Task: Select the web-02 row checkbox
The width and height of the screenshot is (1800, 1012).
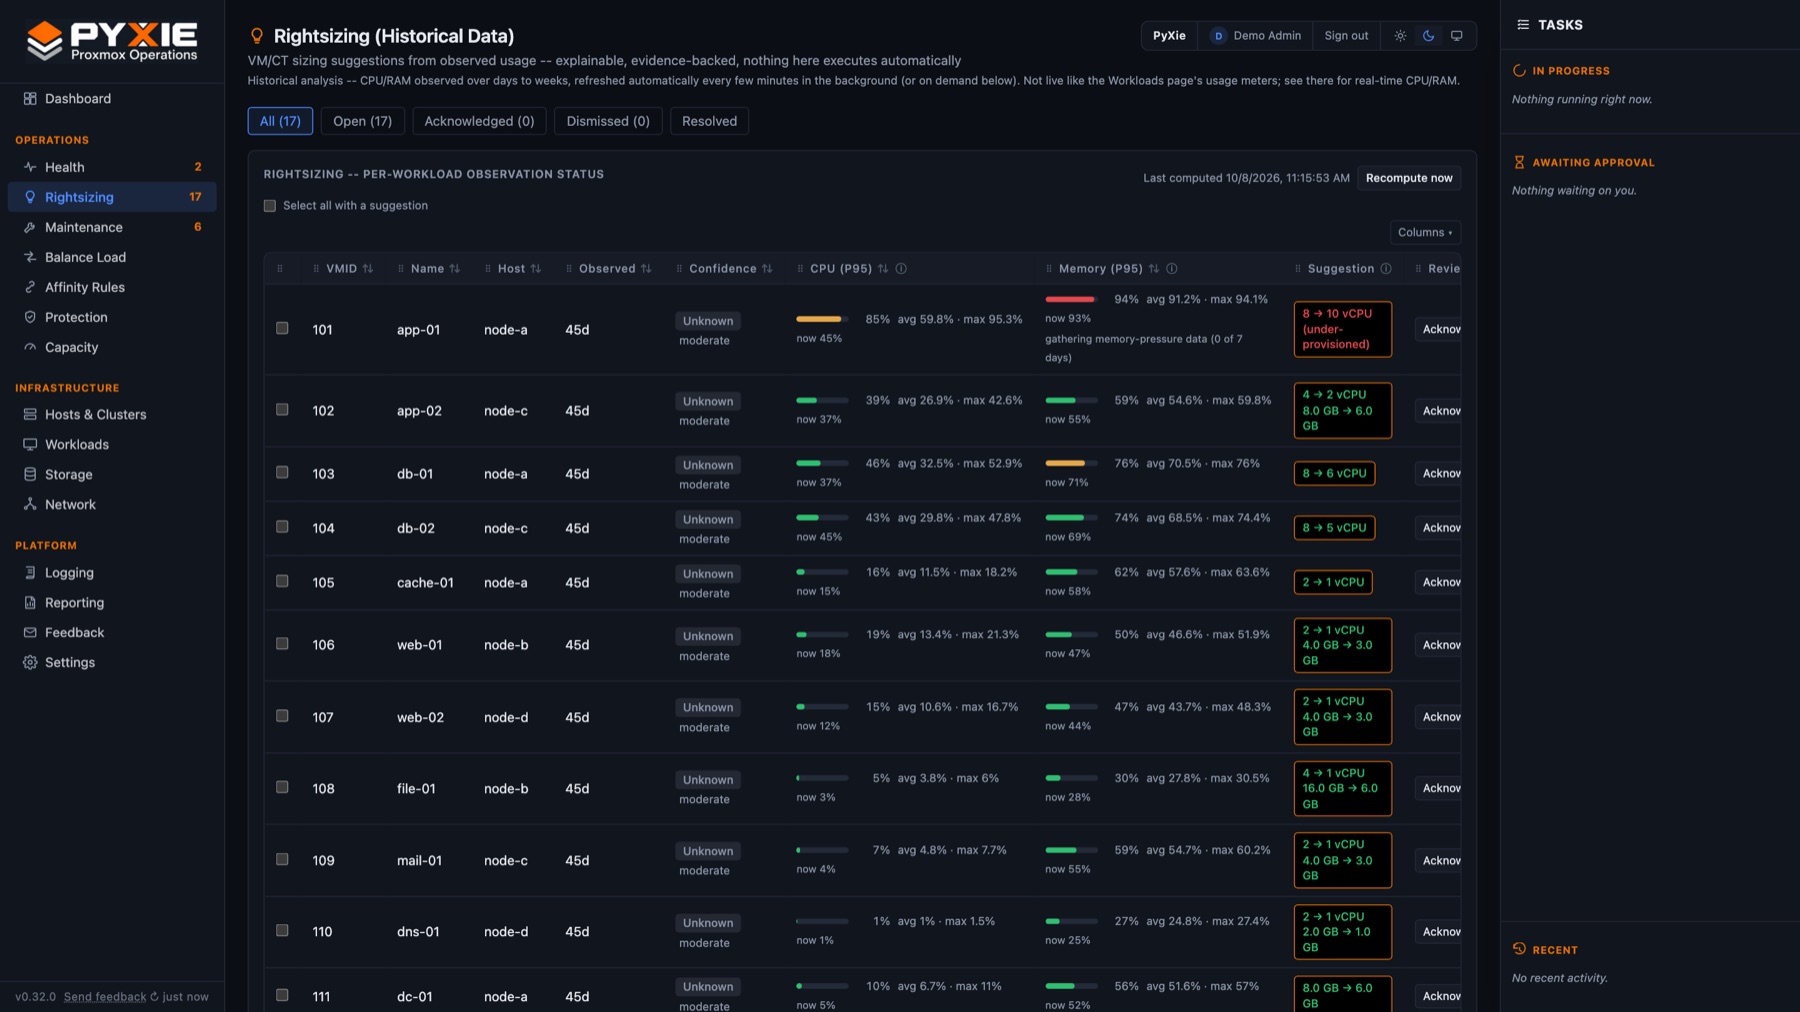Action: 282,716
